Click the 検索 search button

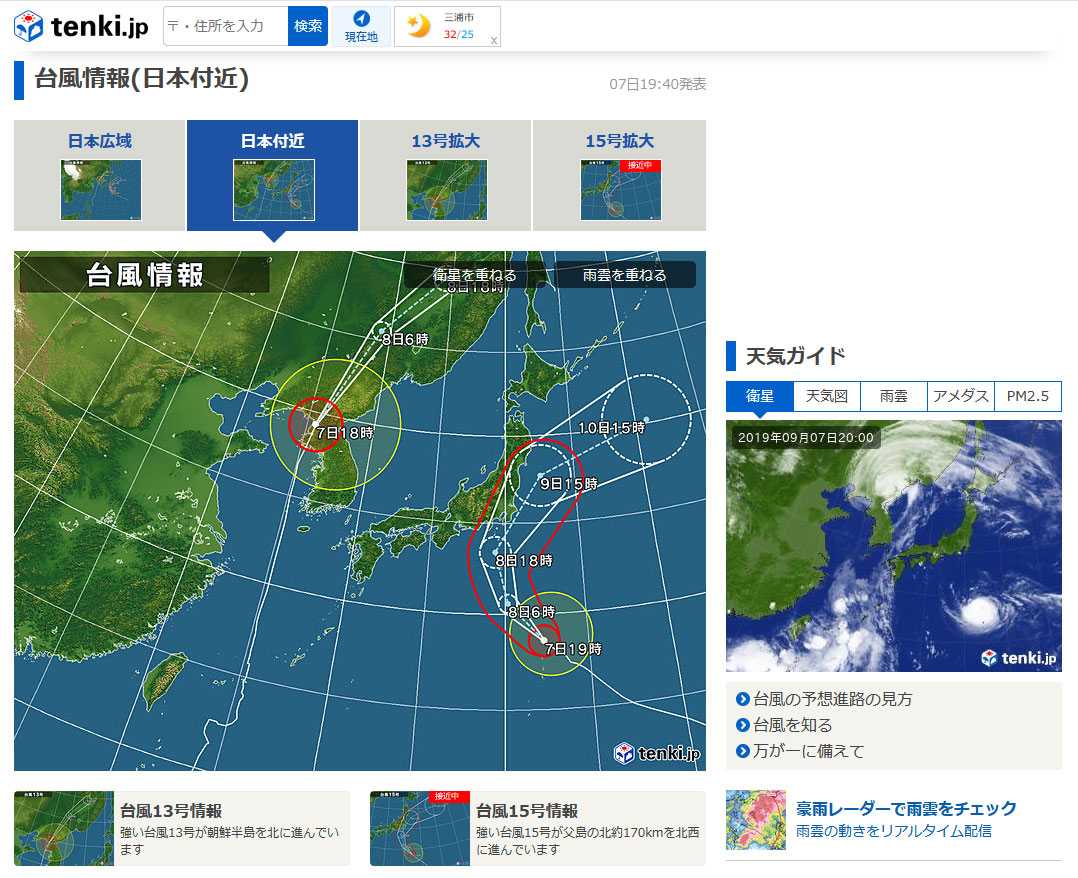pyautogui.click(x=308, y=26)
